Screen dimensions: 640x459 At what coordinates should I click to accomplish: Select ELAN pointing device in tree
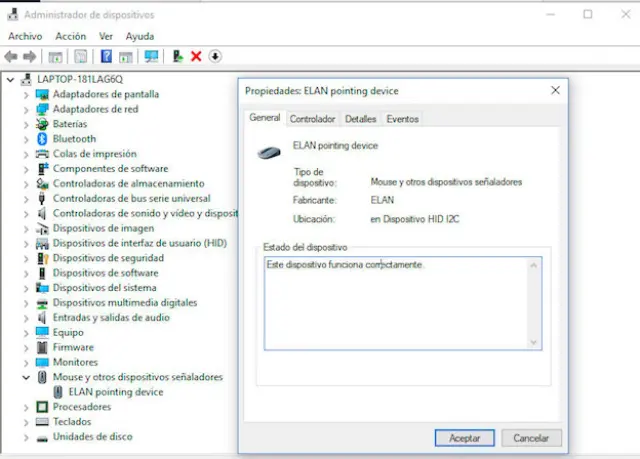[x=115, y=392]
